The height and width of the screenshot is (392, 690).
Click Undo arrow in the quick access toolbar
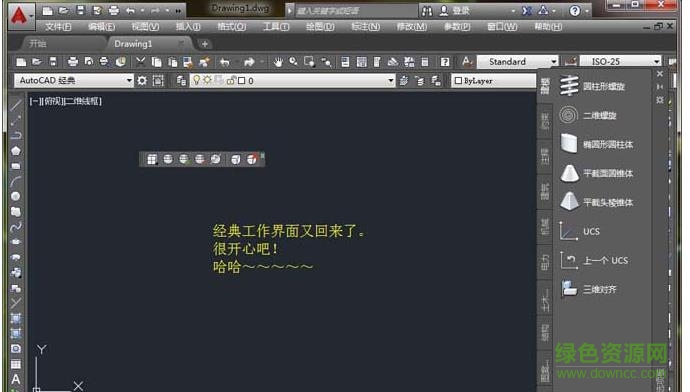coord(130,11)
